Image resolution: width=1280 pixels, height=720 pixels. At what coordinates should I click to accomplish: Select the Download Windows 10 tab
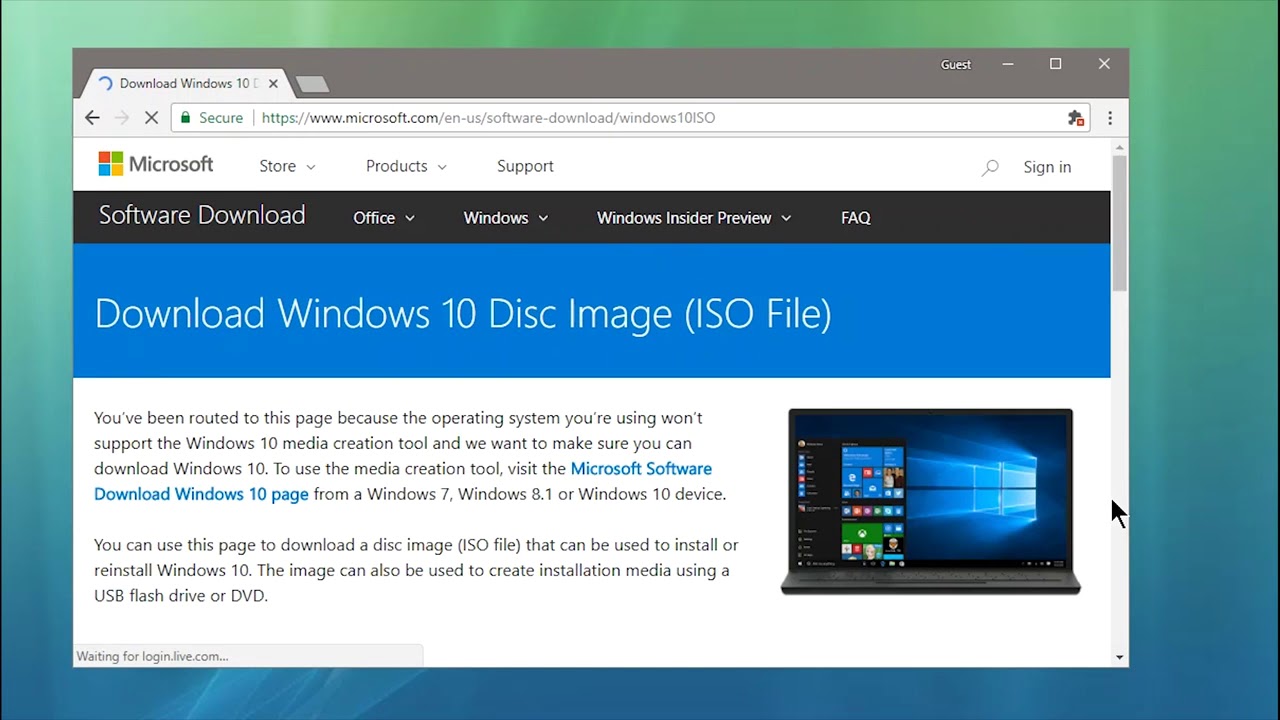(x=186, y=84)
